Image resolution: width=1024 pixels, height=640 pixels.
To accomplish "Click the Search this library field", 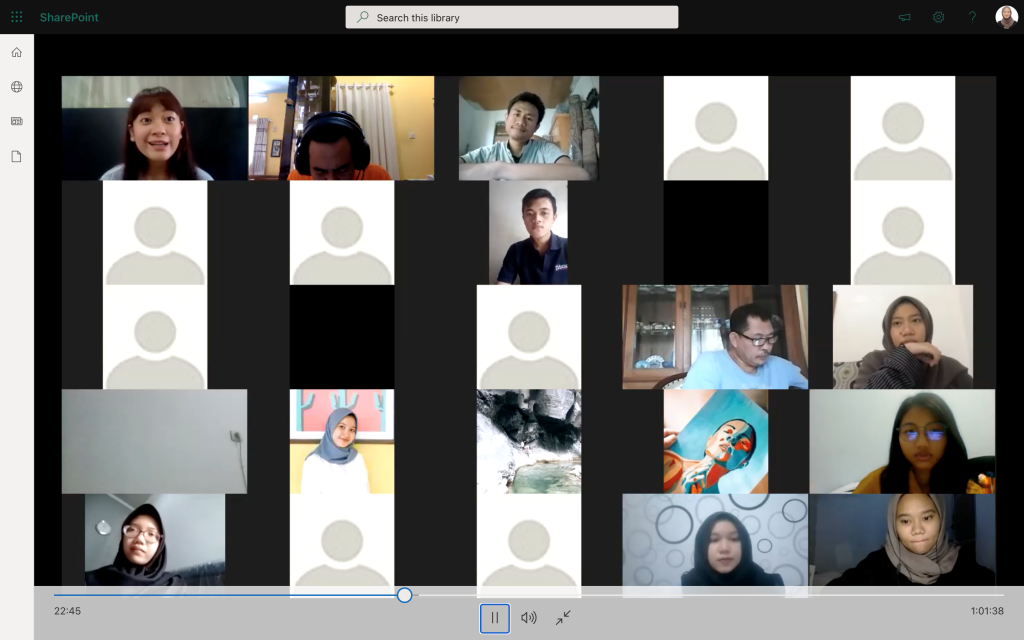I will click(x=511, y=18).
